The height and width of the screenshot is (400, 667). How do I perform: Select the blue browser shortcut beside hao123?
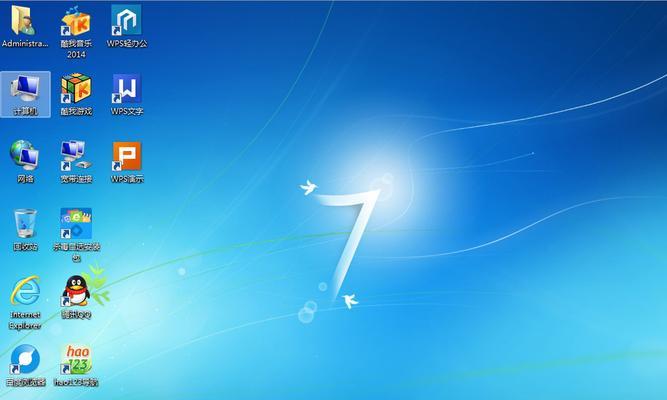click(x=25, y=360)
